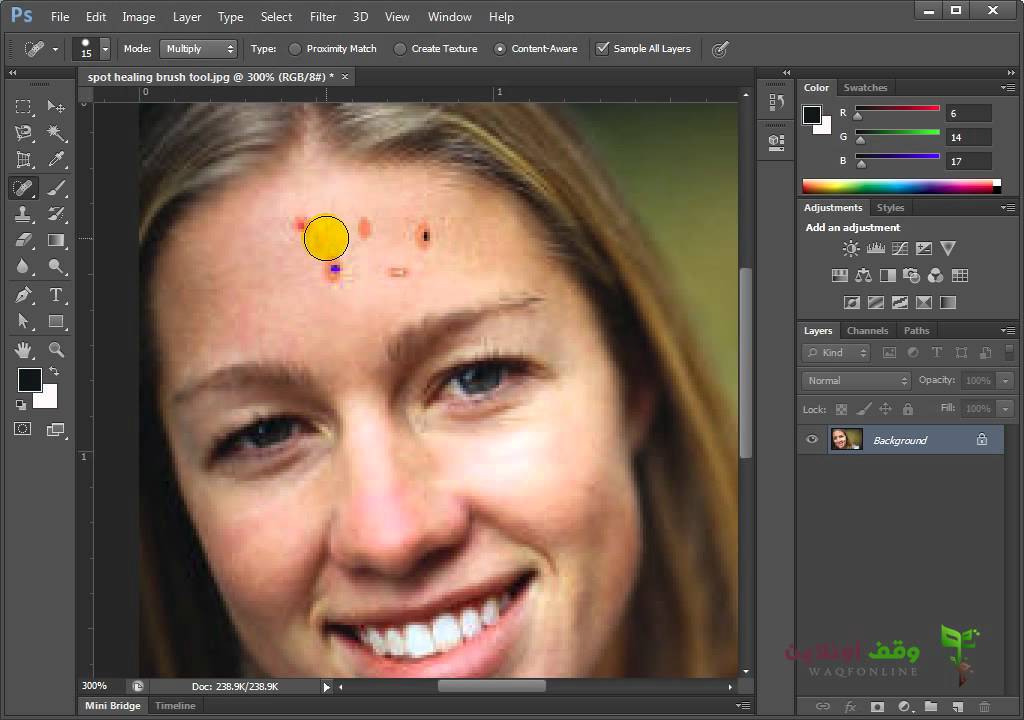Select the Spot Healing Brush tool in toolbox
This screenshot has height=720, width=1024.
(x=24, y=188)
